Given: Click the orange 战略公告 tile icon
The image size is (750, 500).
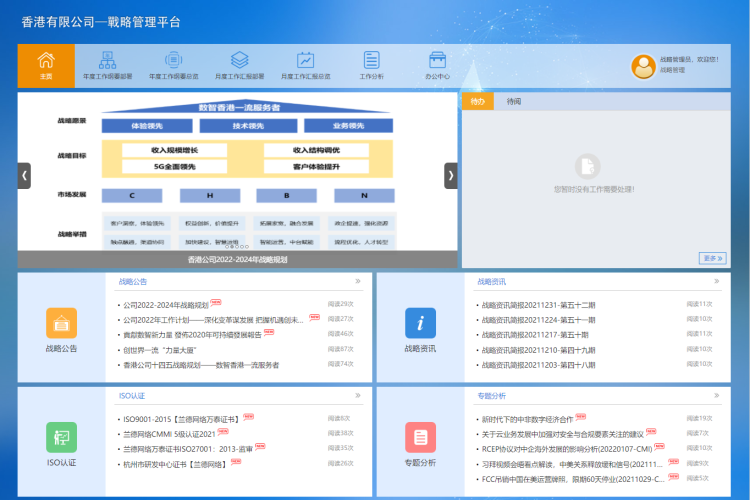Looking at the screenshot, I should coord(61,324).
